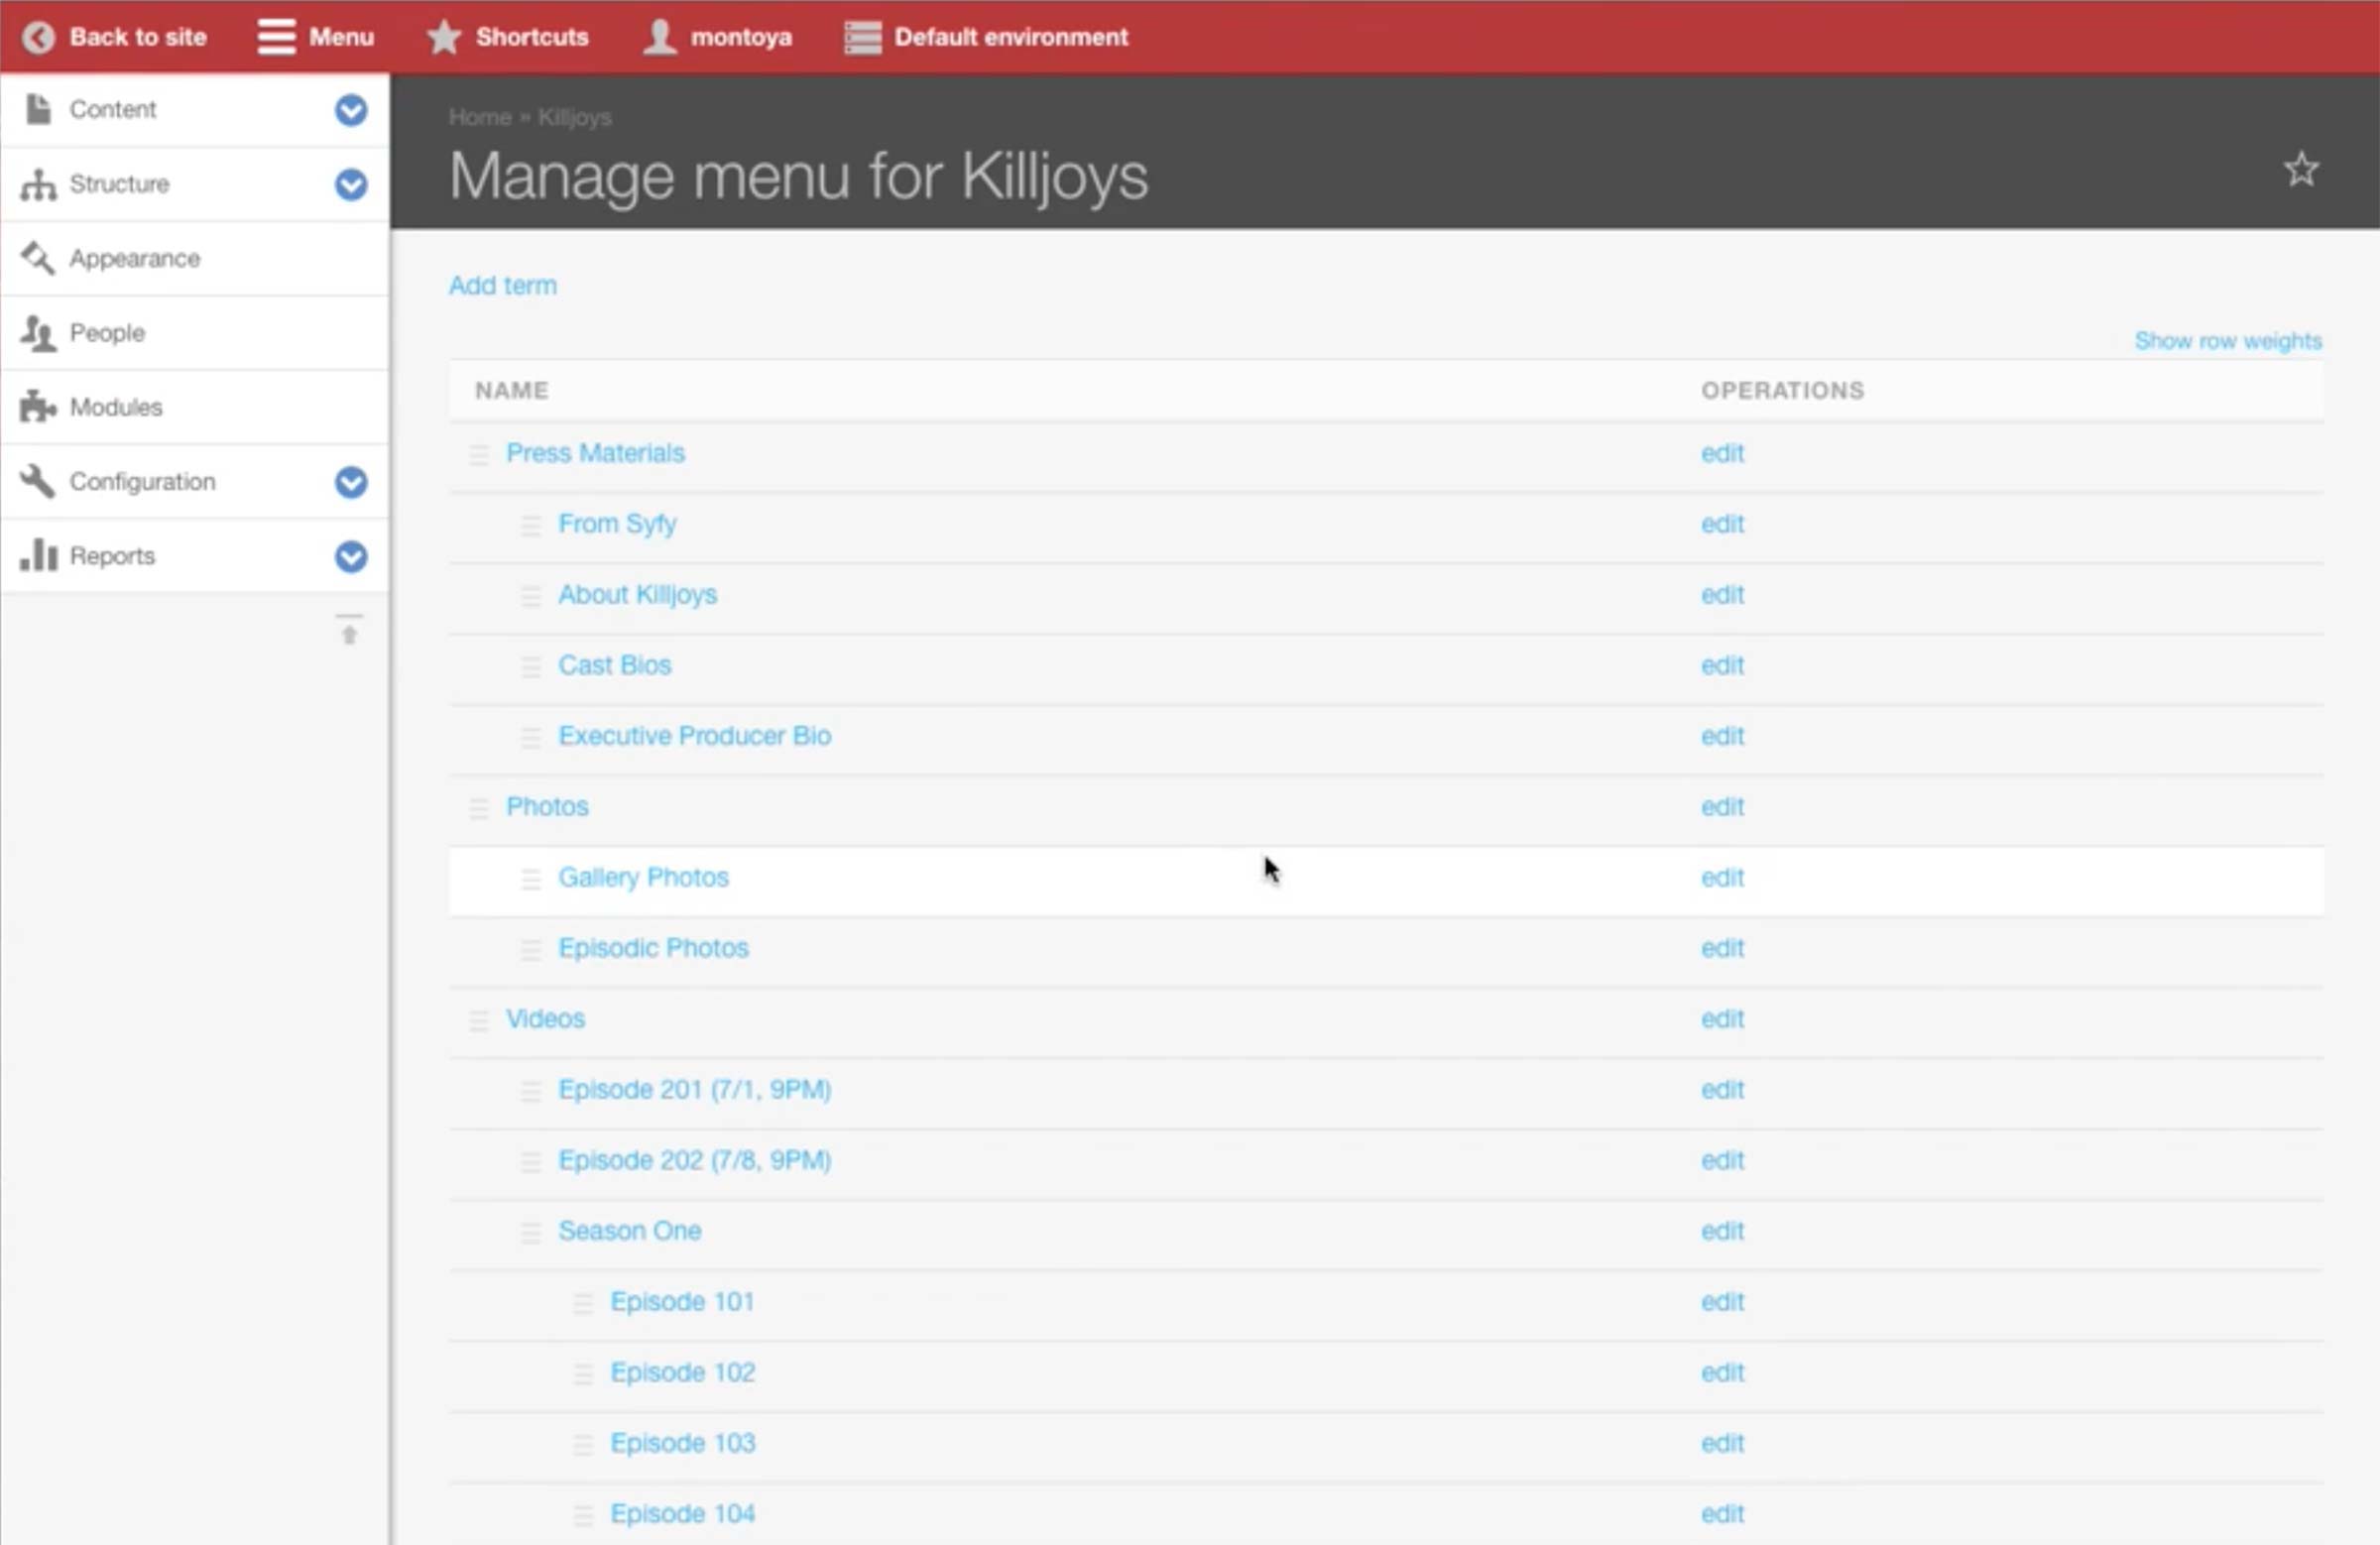
Task: Add page to shortcuts with star outline
Action: [2300, 169]
